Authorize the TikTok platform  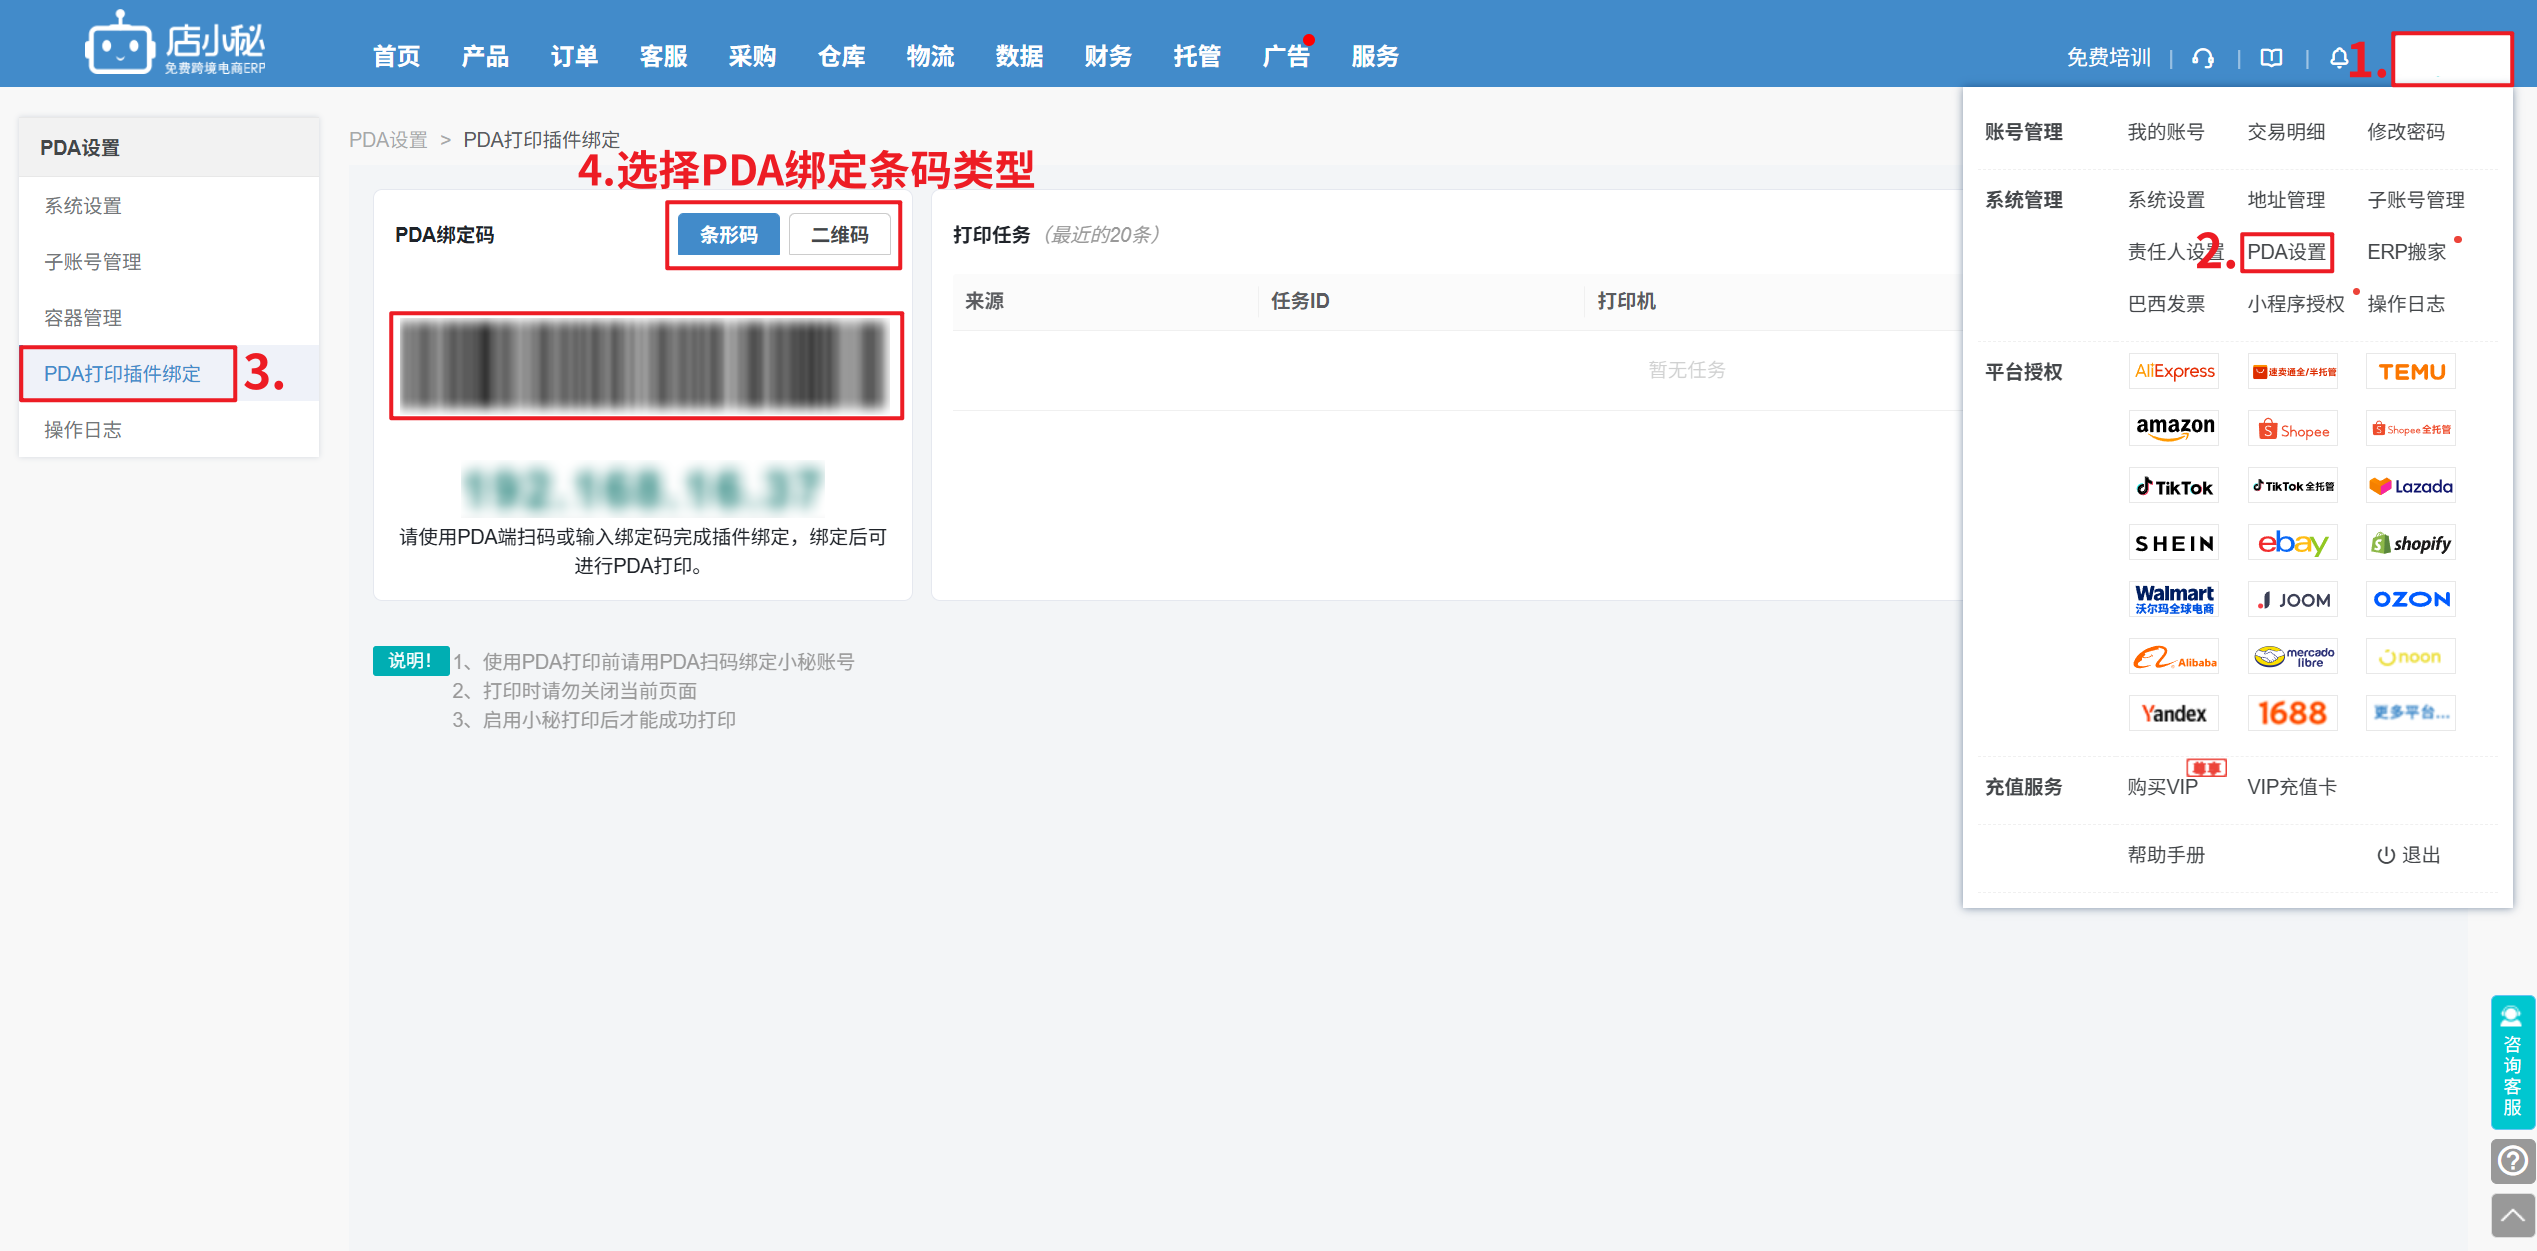(x=2174, y=486)
